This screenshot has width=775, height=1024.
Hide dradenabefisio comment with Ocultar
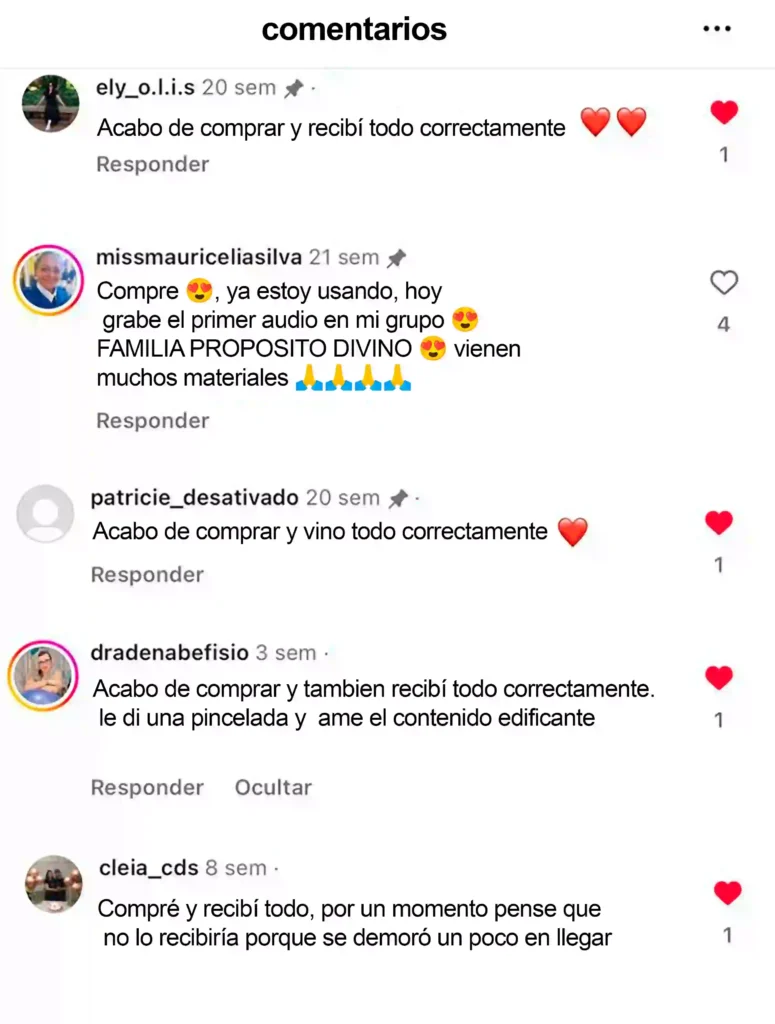tap(274, 788)
